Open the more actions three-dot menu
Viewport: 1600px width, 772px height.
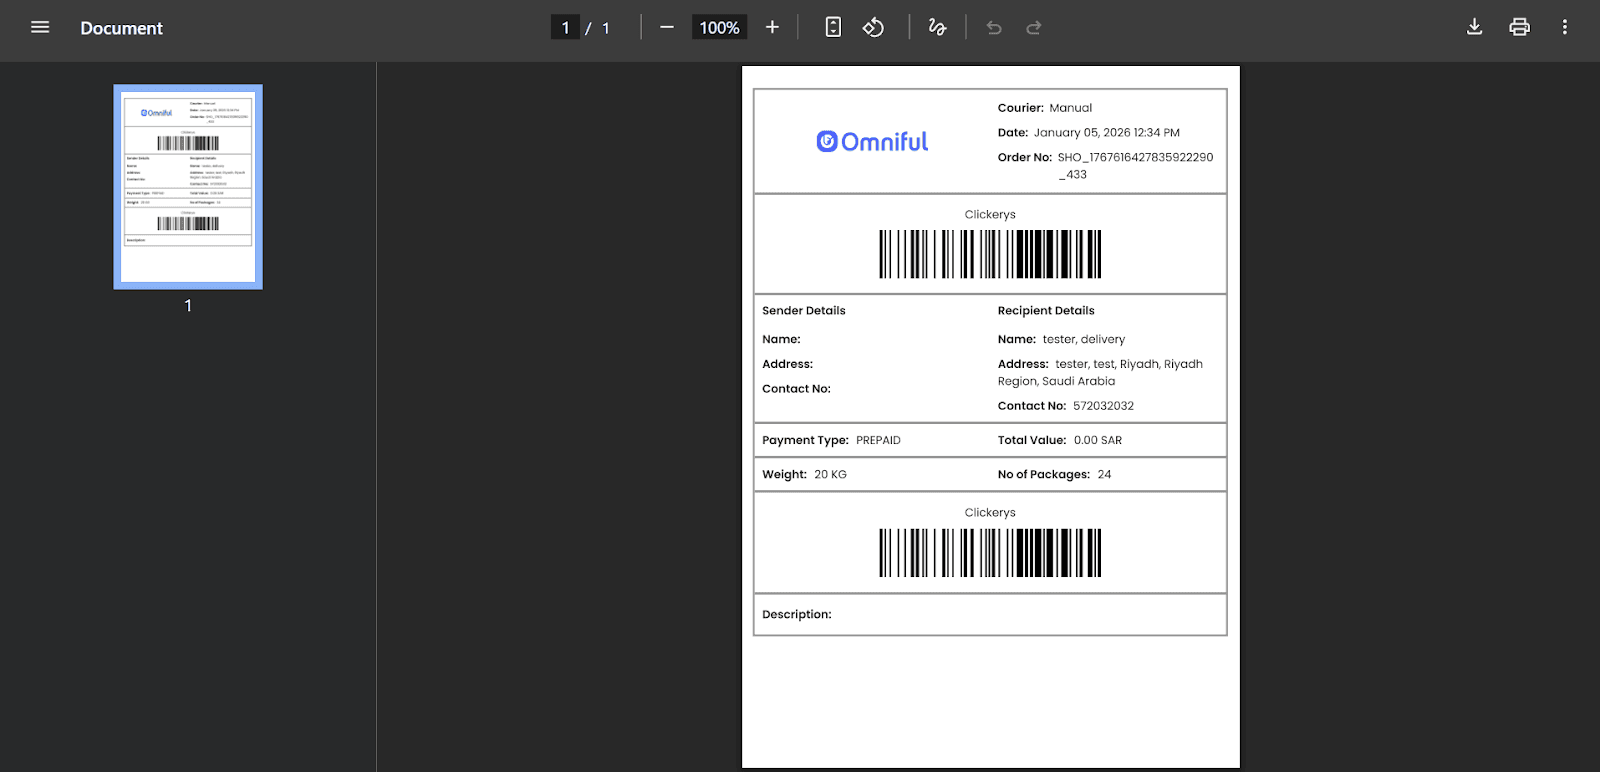(1564, 28)
